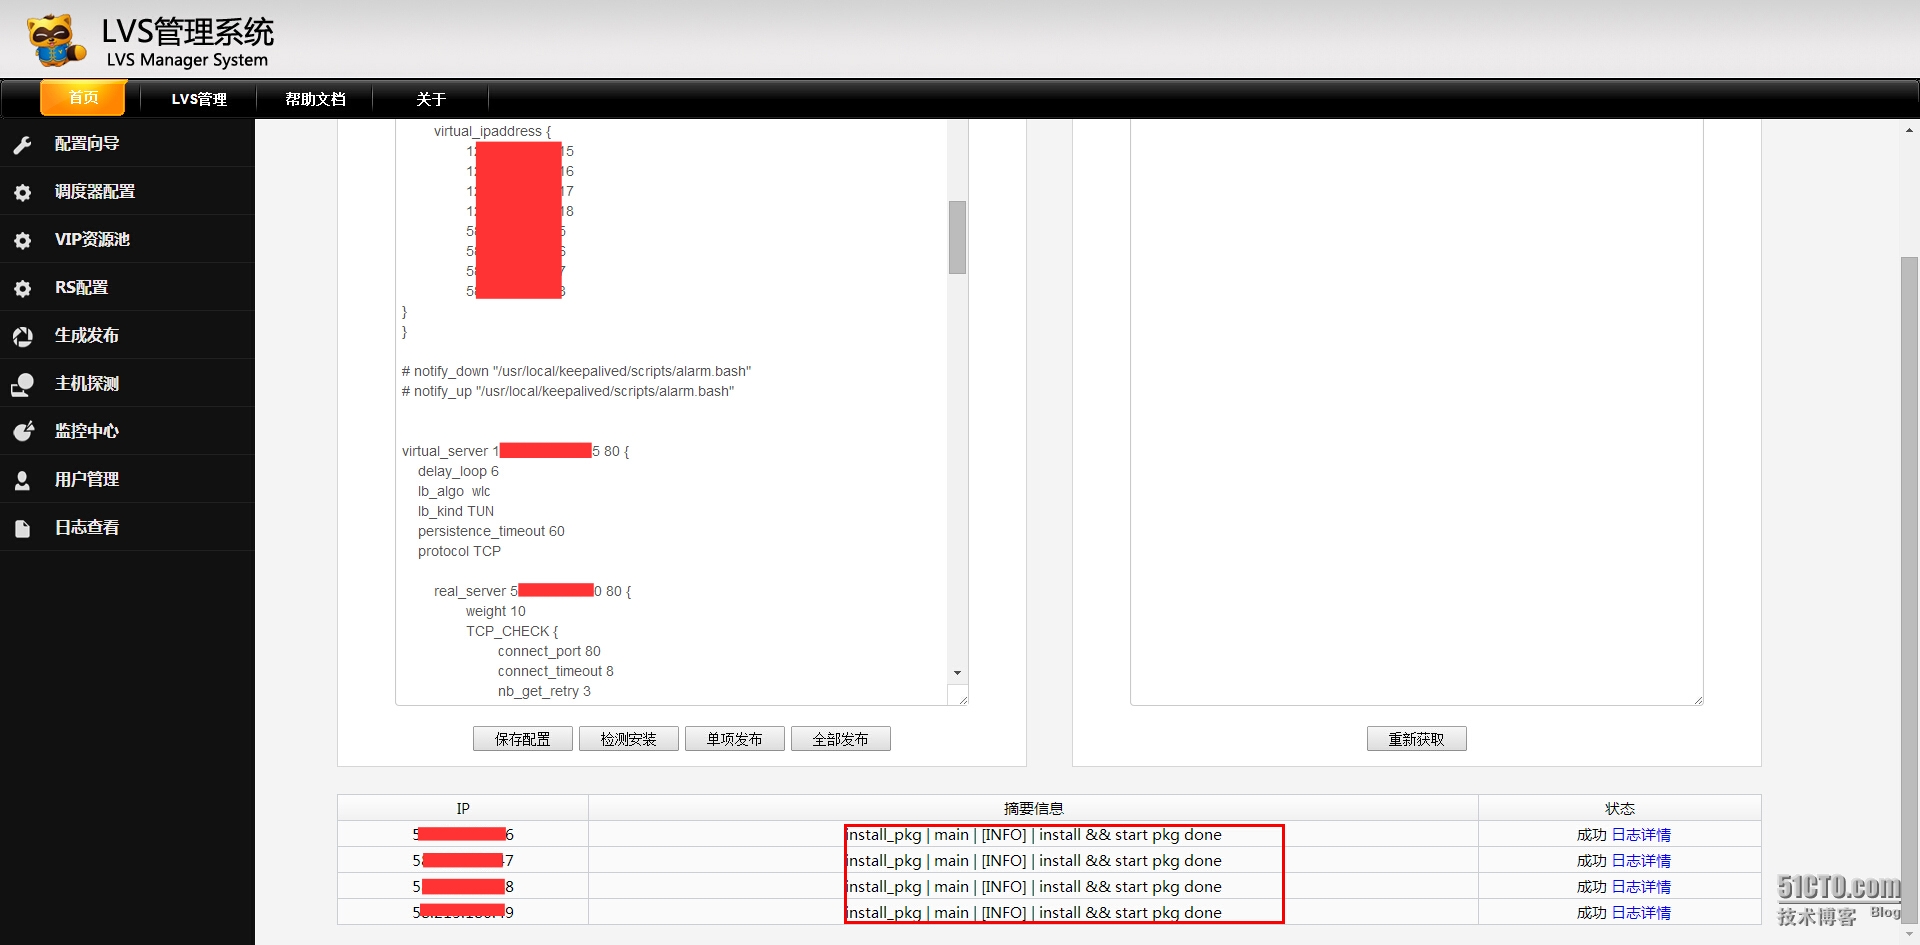1920x945 pixels.
Task: Click the 'lb_algo wlc' config line
Action: tap(454, 491)
